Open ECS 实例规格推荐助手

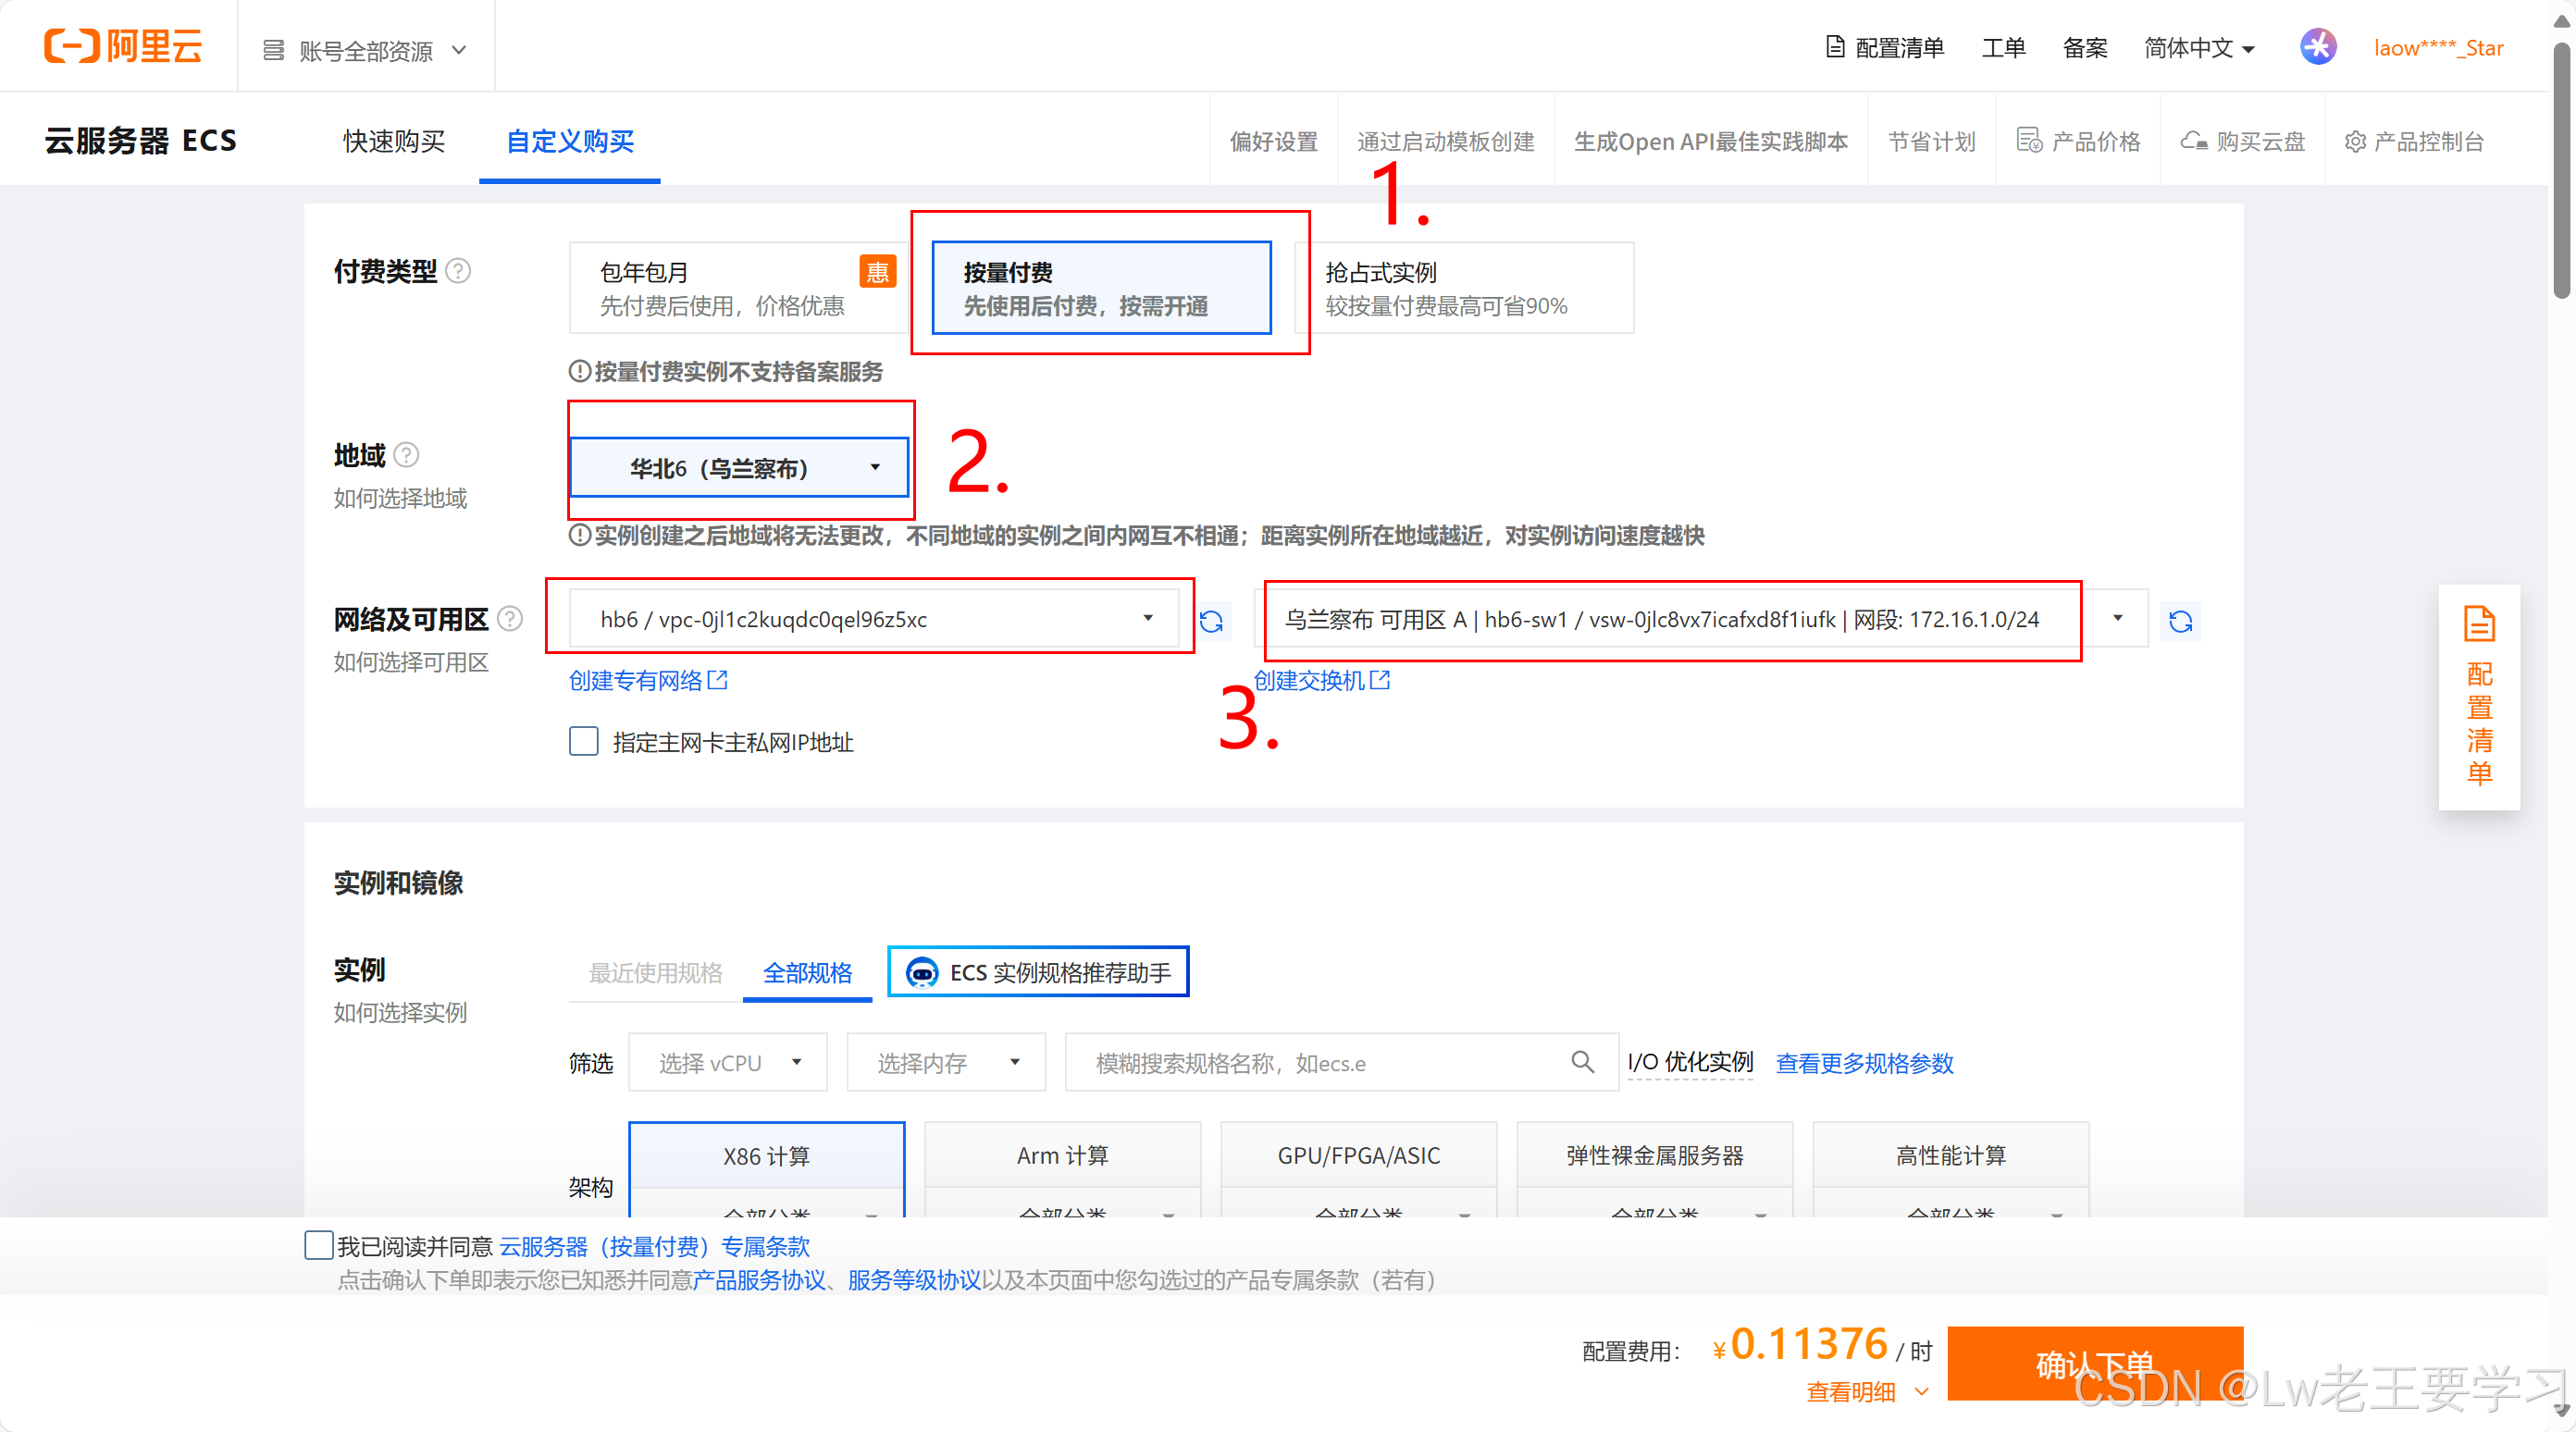point(1038,972)
